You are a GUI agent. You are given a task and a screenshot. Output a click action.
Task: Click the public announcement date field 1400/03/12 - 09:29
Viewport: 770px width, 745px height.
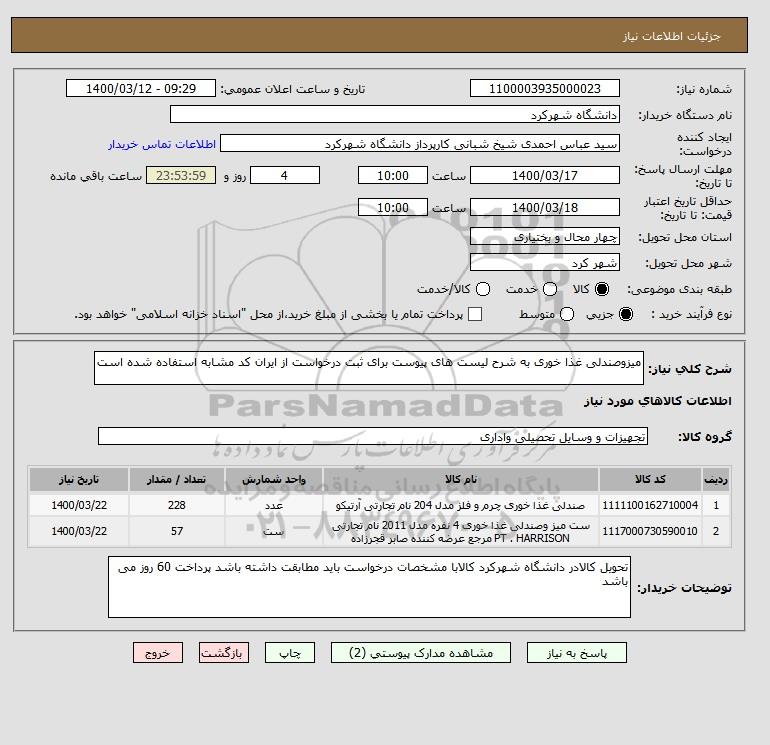point(141,88)
